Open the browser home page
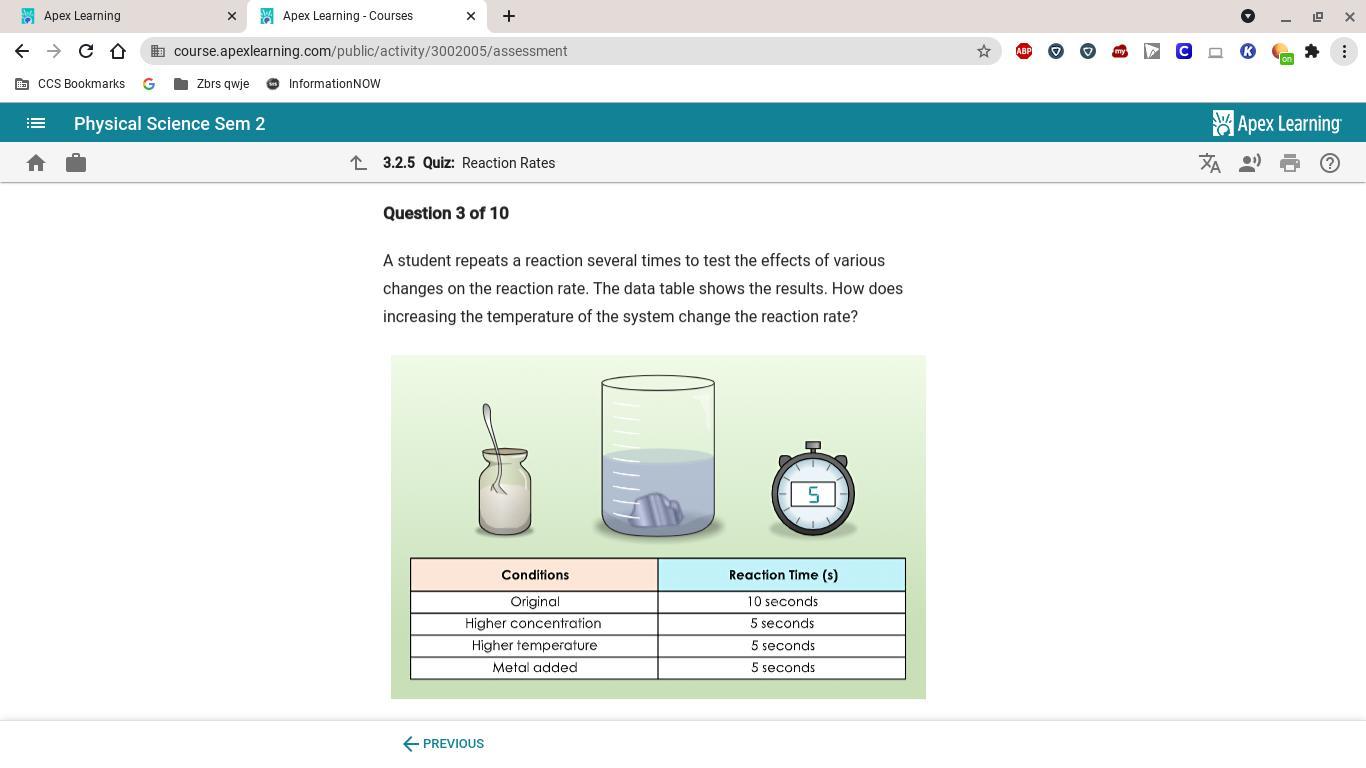The width and height of the screenshot is (1366, 768). click(x=118, y=51)
